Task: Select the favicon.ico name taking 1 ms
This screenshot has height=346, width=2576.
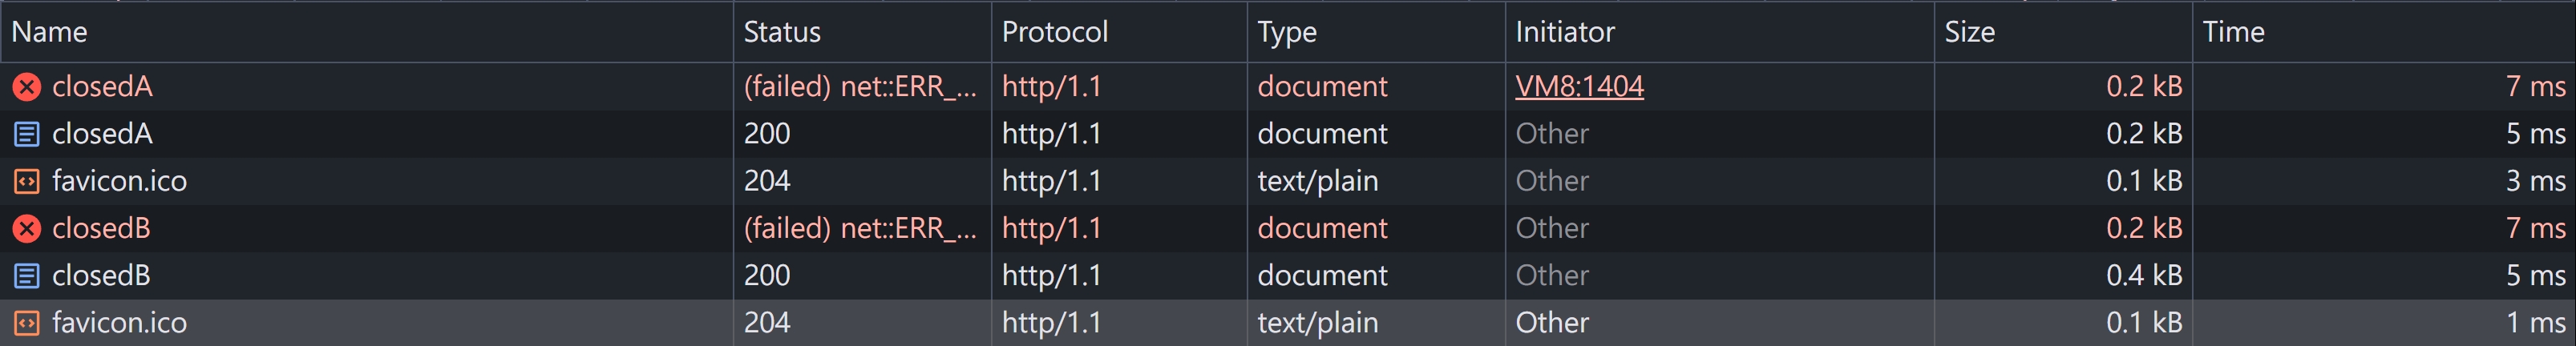Action: (x=119, y=323)
